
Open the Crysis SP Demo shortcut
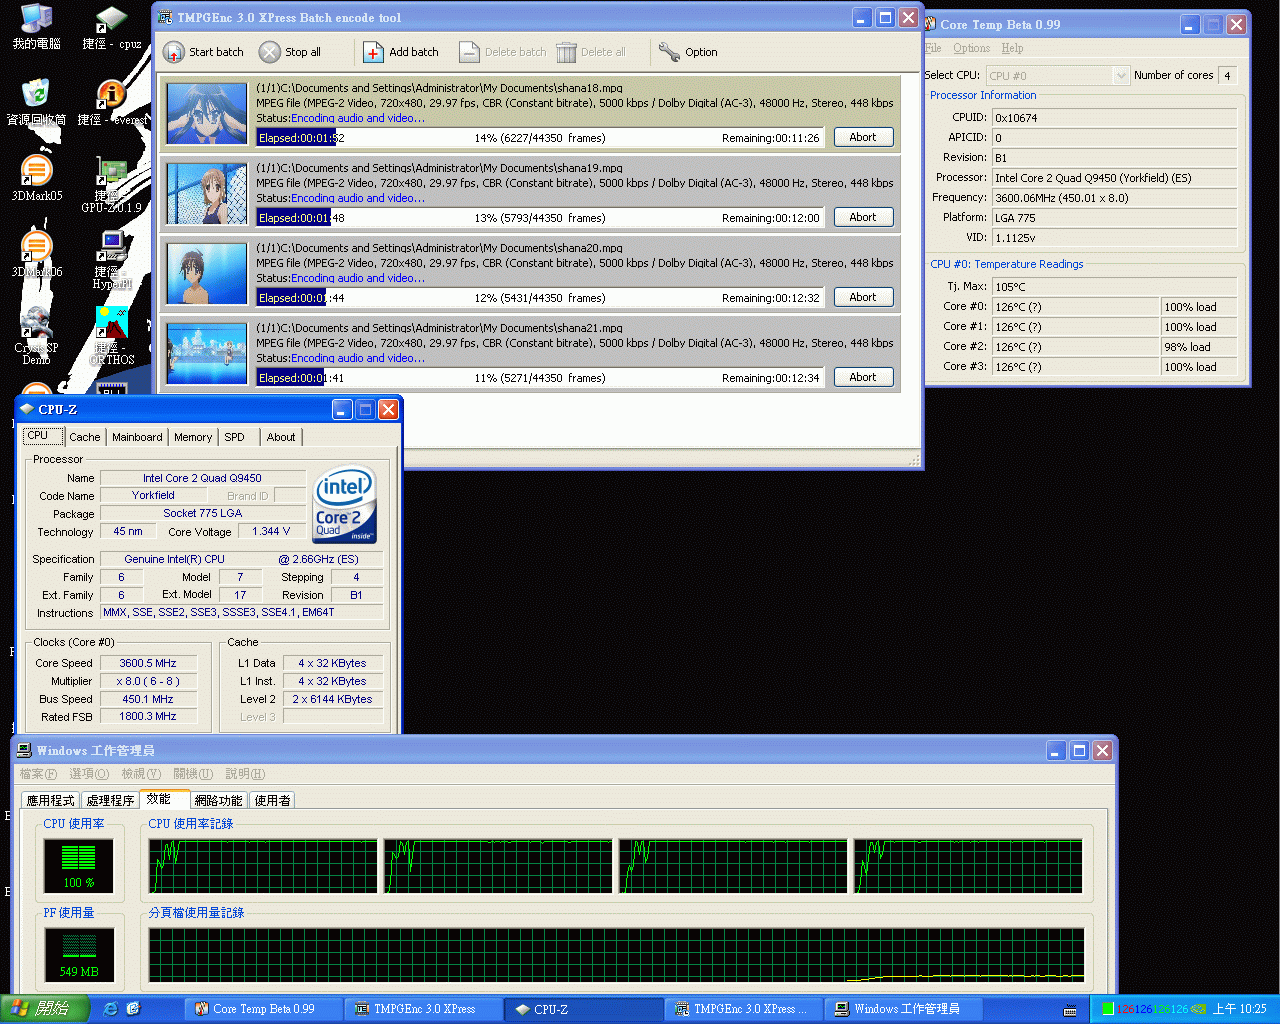coord(36,336)
